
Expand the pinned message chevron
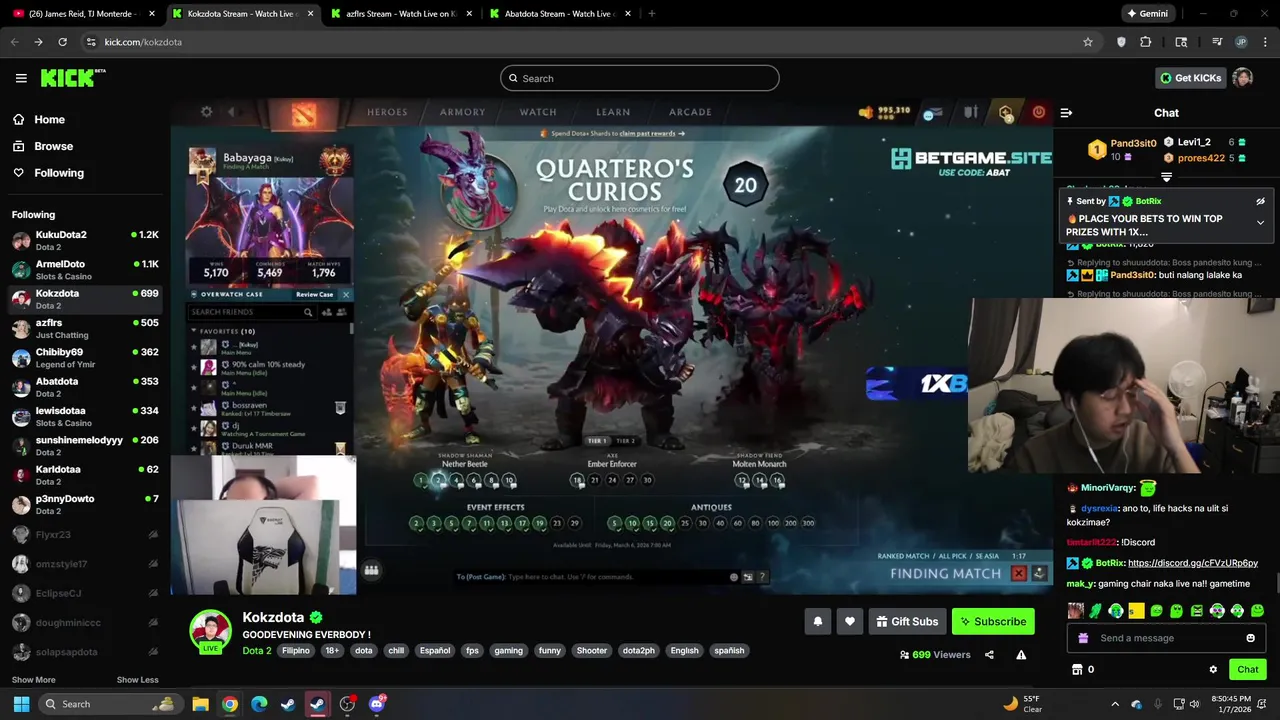click(1260, 222)
